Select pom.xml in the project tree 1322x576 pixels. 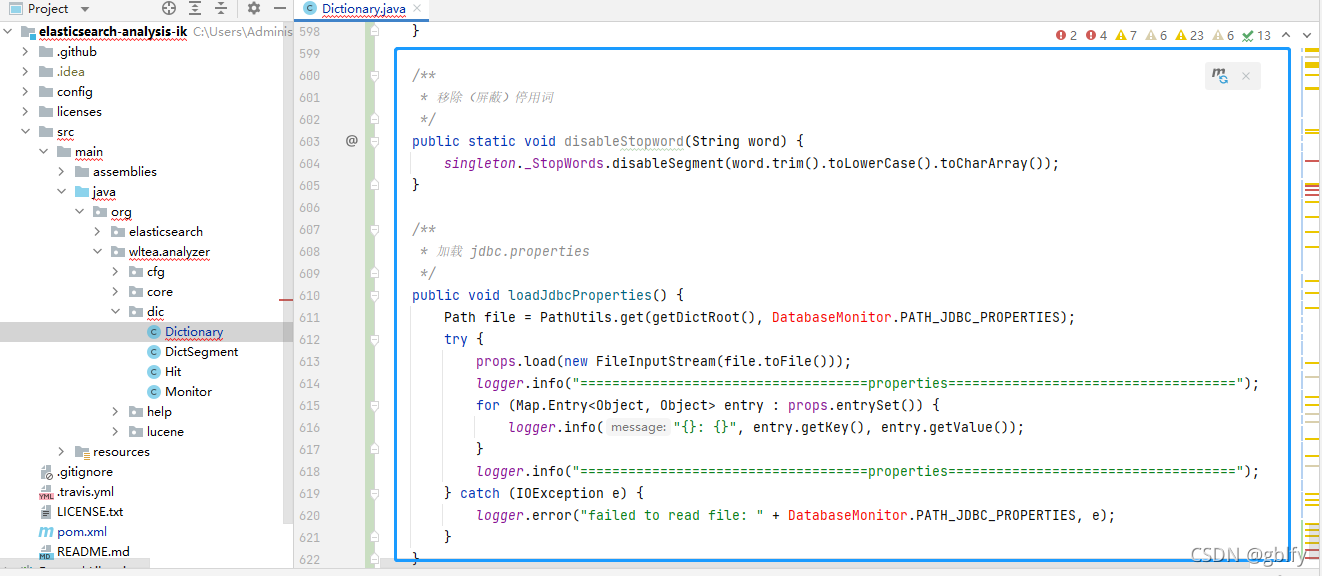coord(82,532)
